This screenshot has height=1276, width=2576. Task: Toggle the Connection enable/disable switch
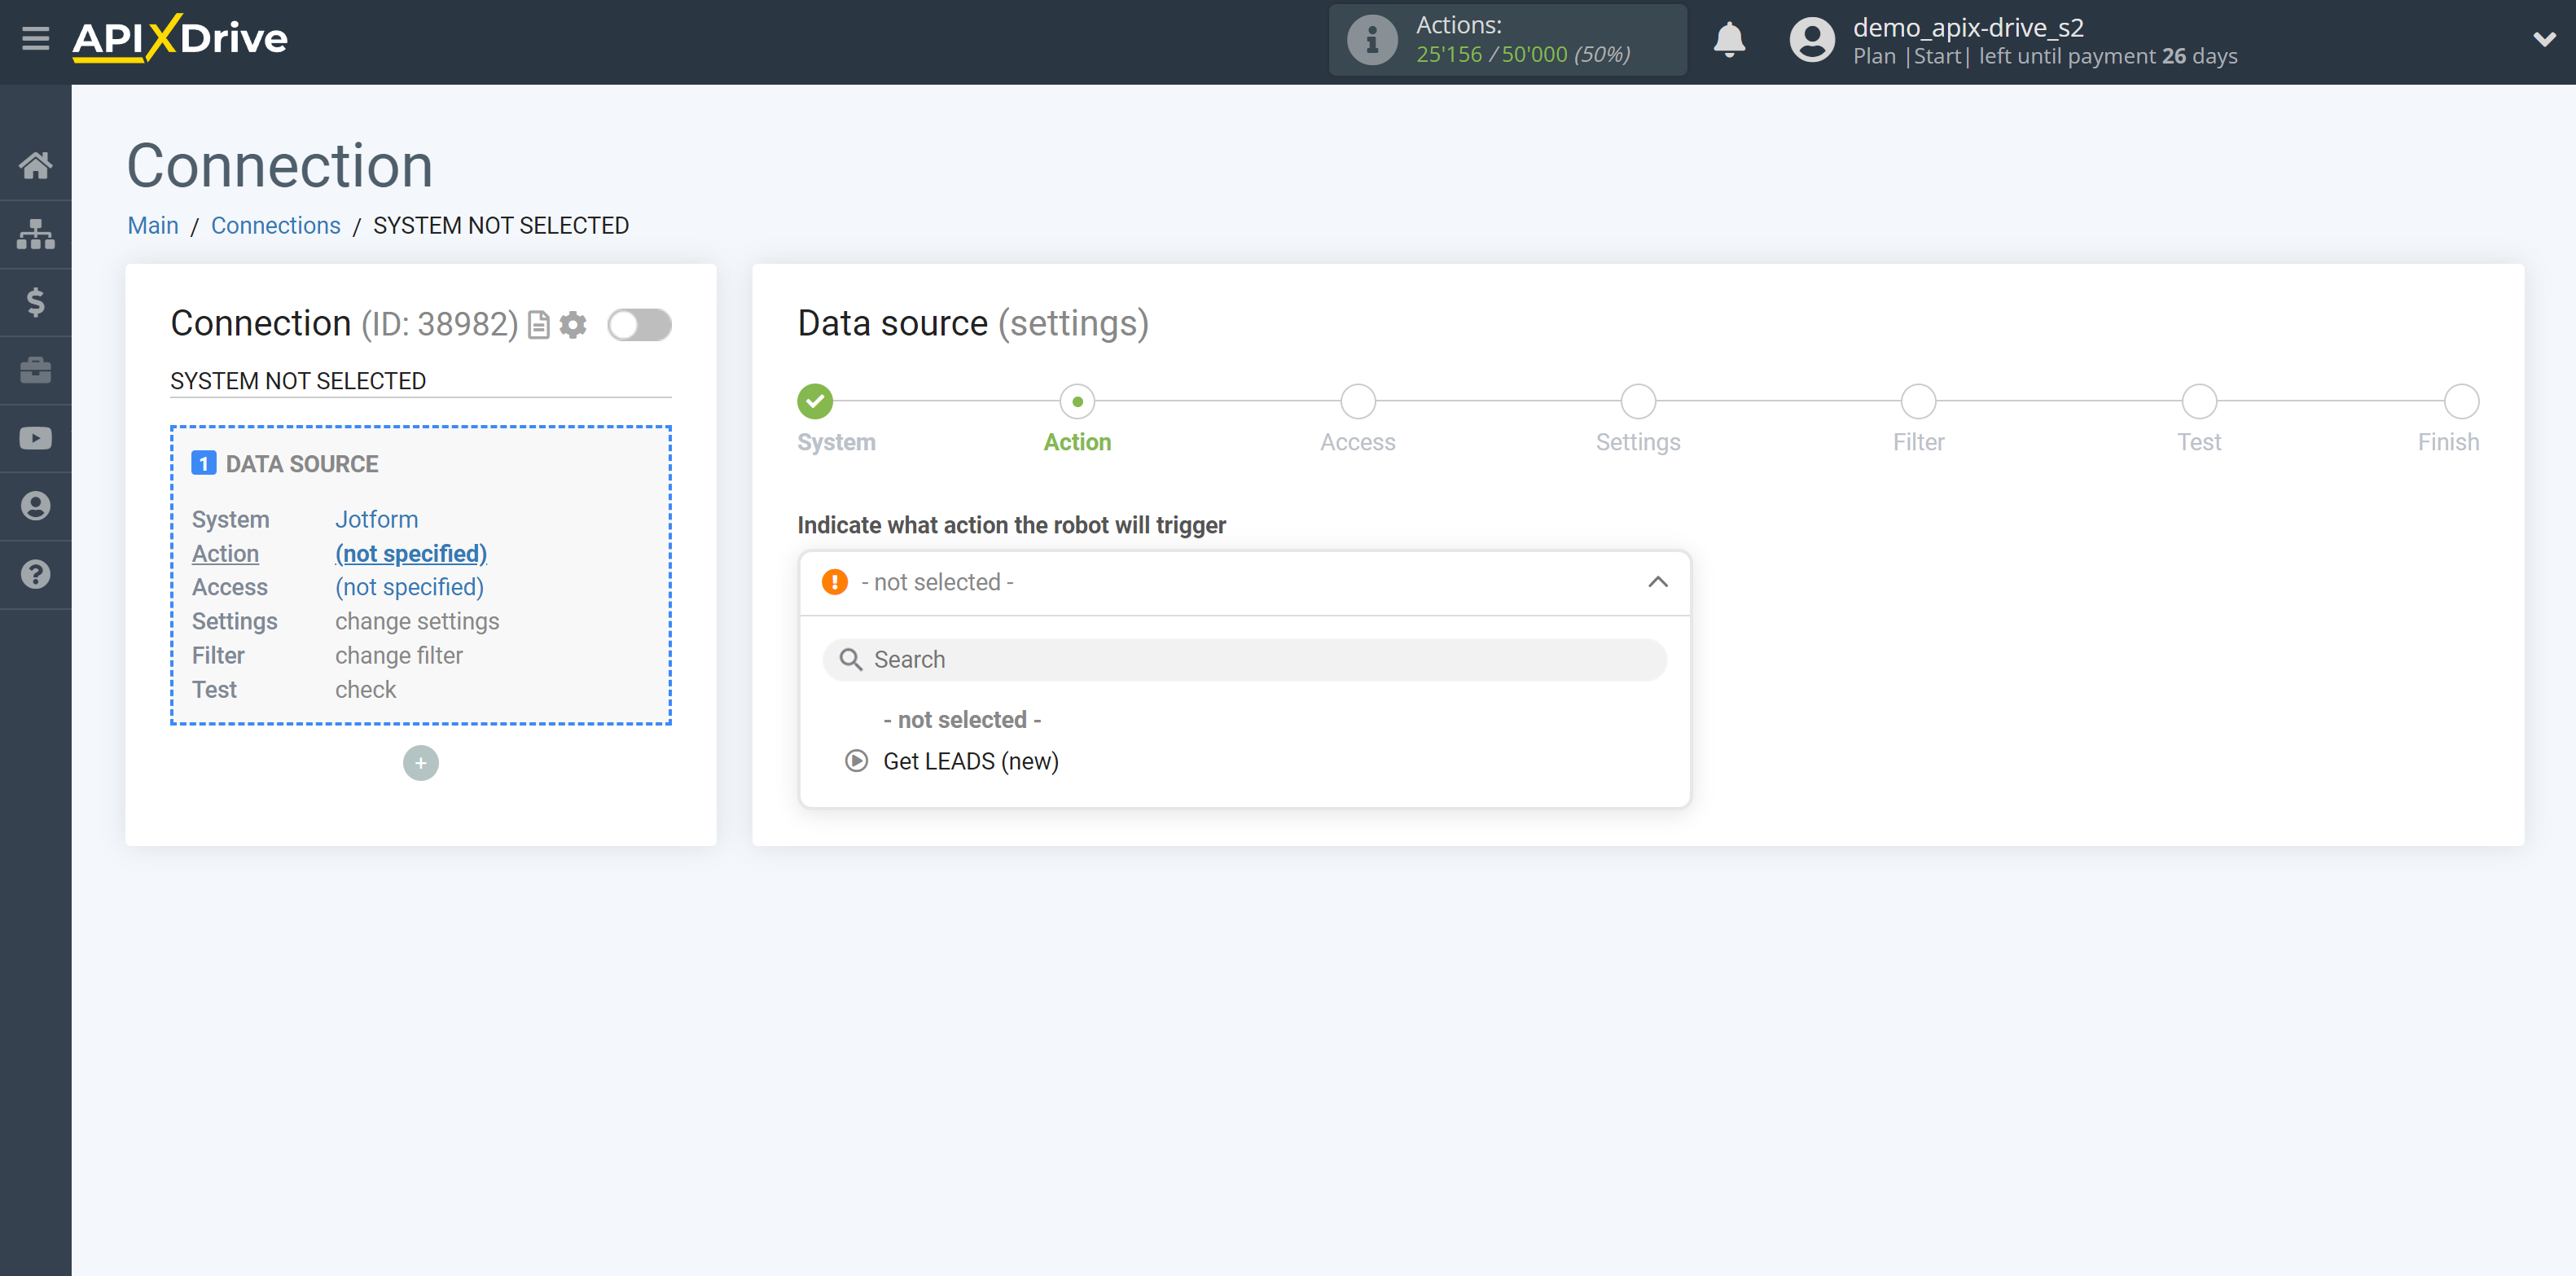click(639, 323)
